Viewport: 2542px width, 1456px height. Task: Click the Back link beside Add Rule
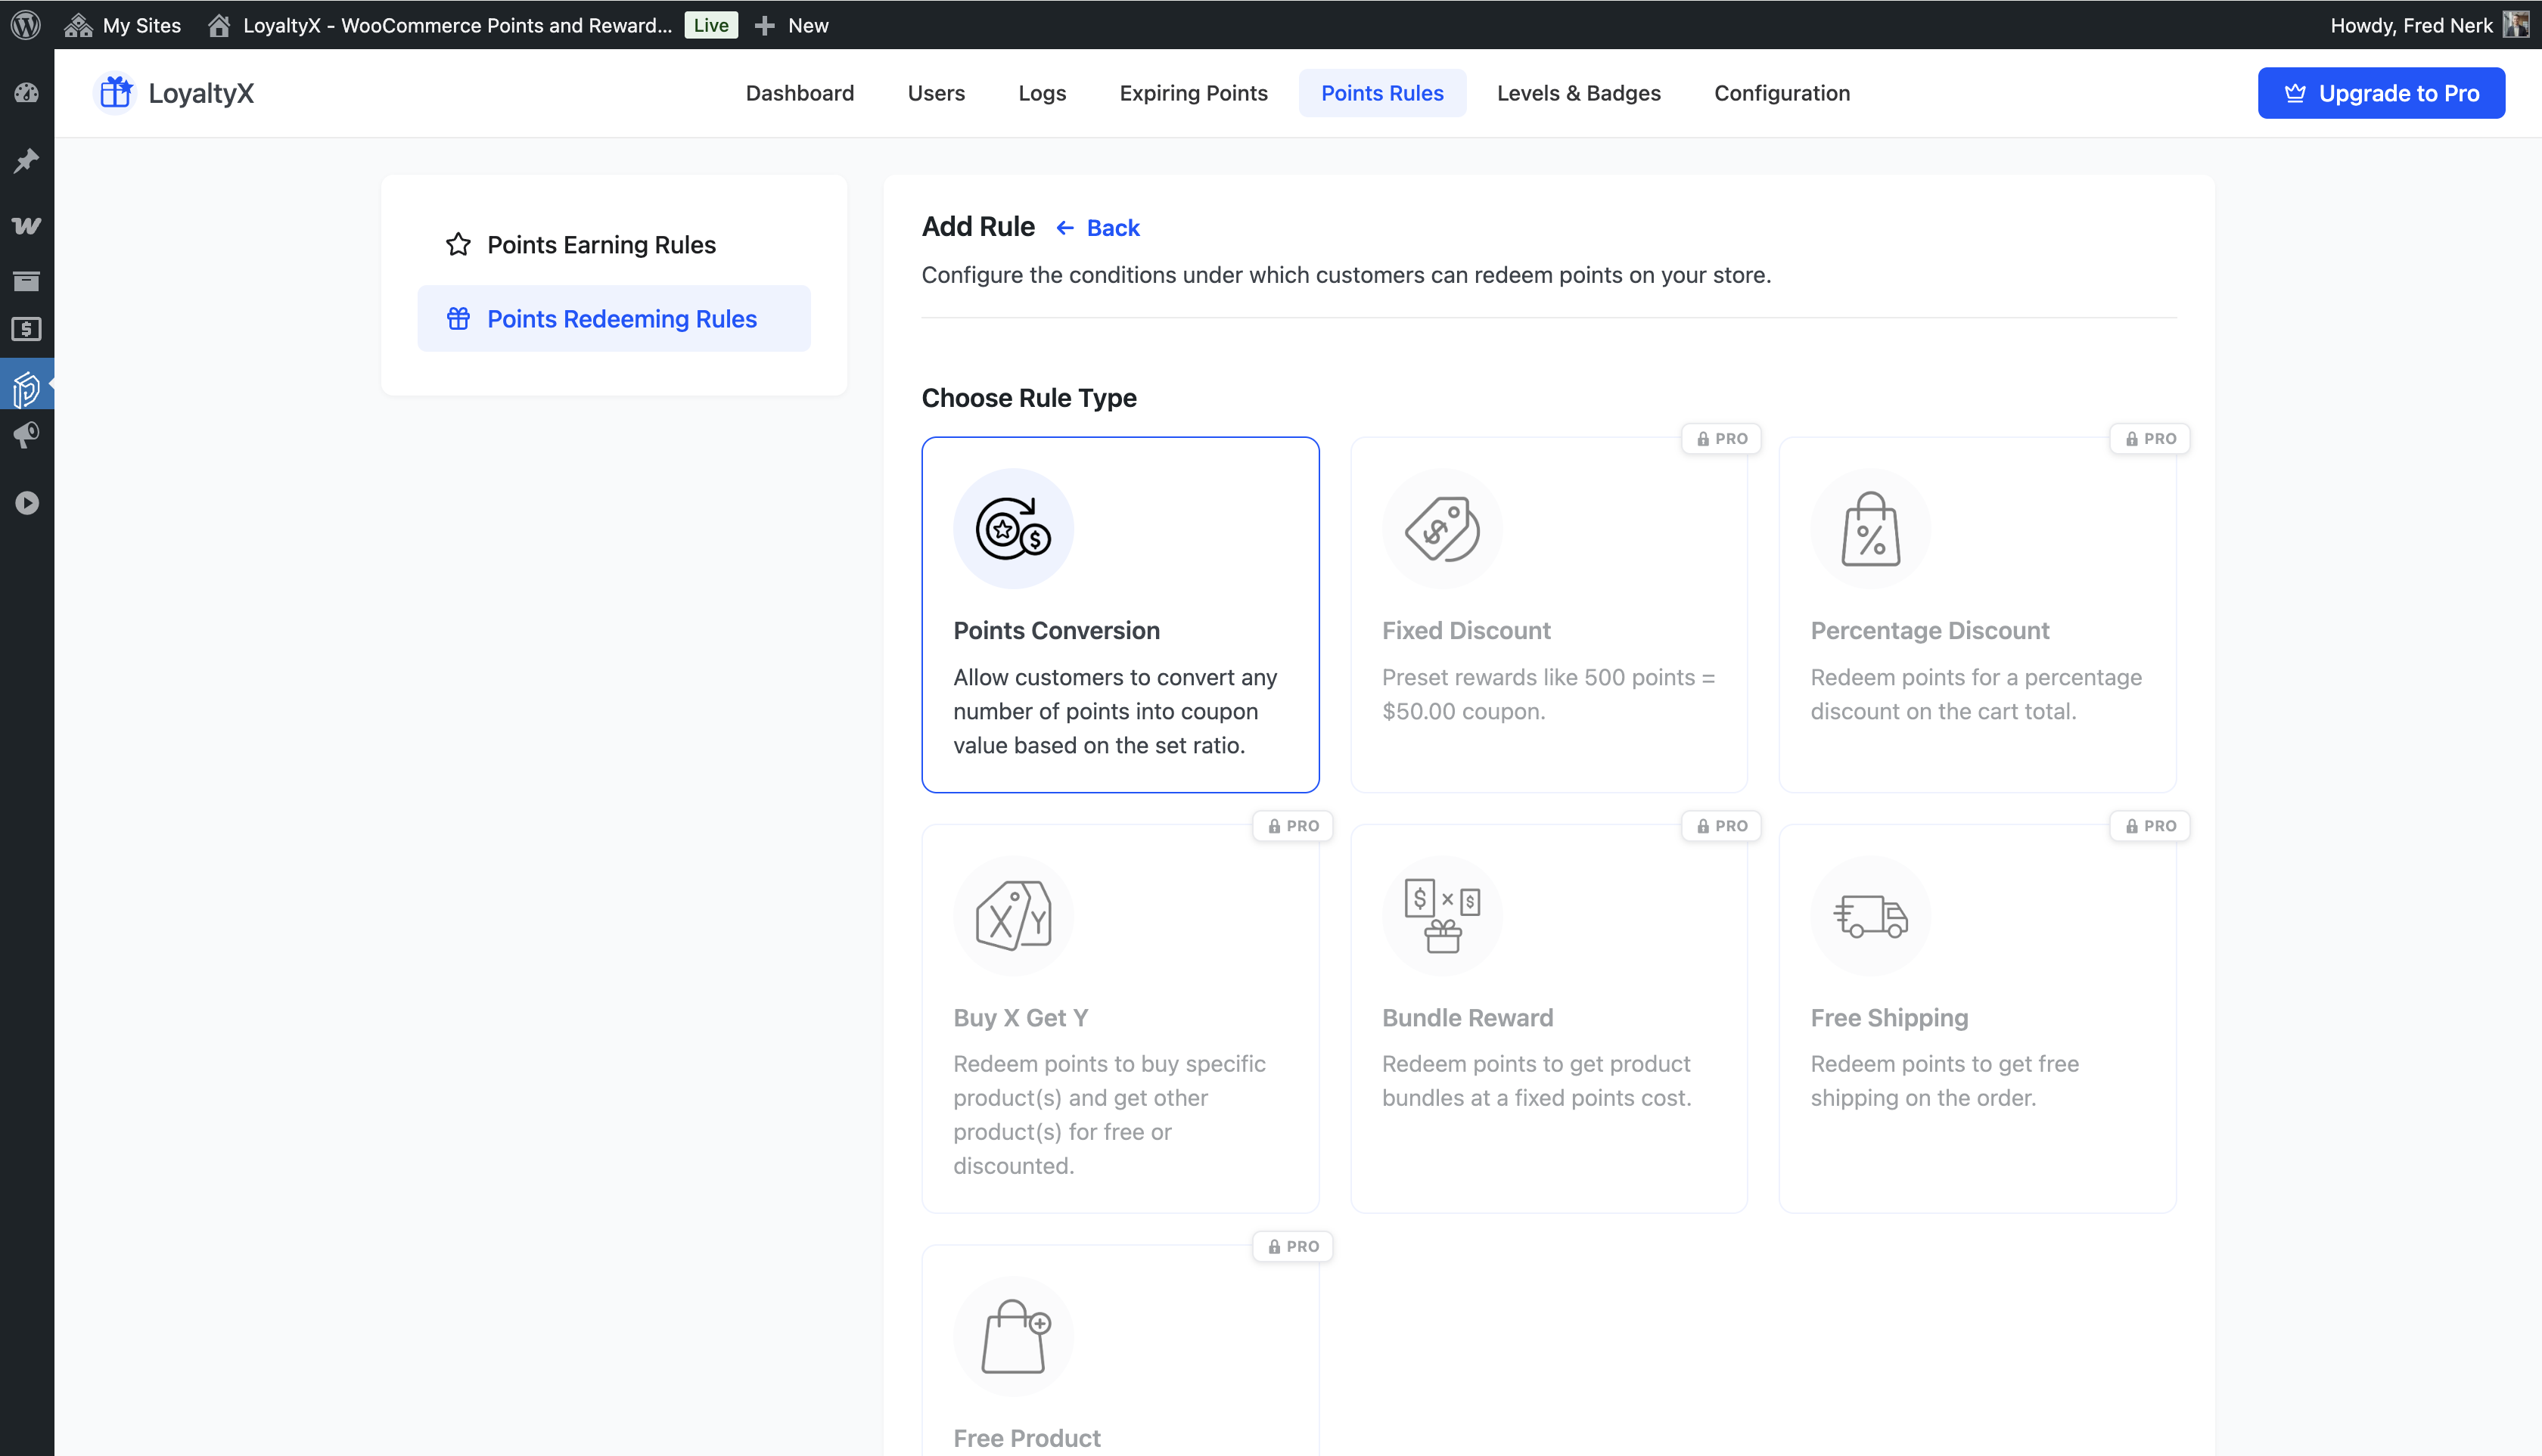click(x=1099, y=228)
